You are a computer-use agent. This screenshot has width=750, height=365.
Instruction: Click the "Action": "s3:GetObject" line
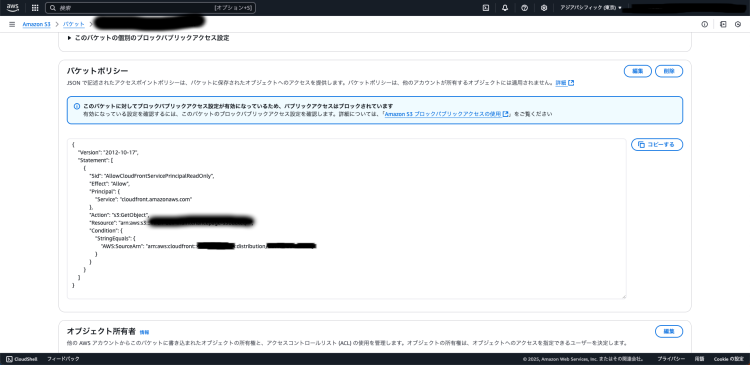120,214
